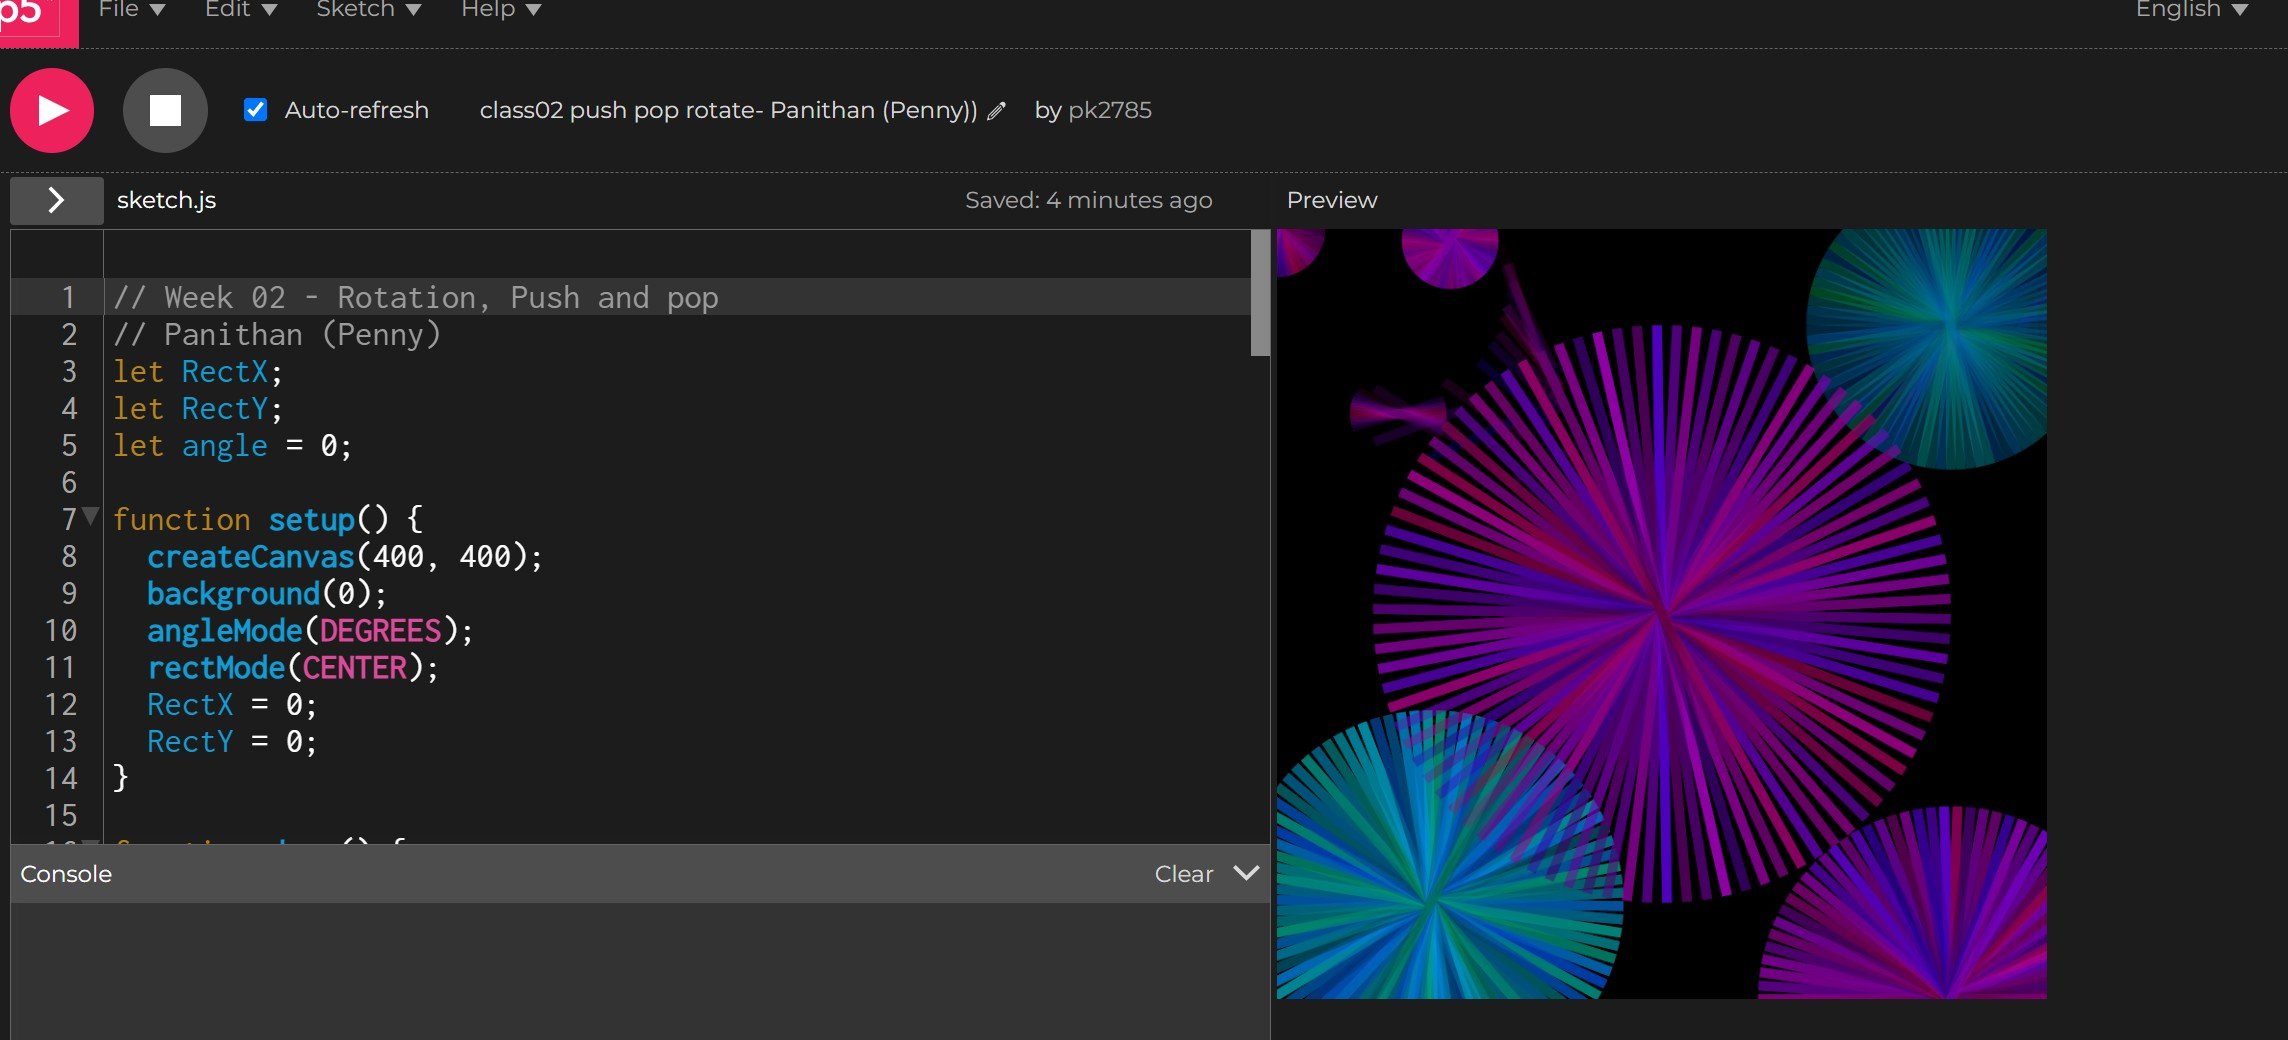Click the angleMode(DEGREES) line

pos(310,630)
